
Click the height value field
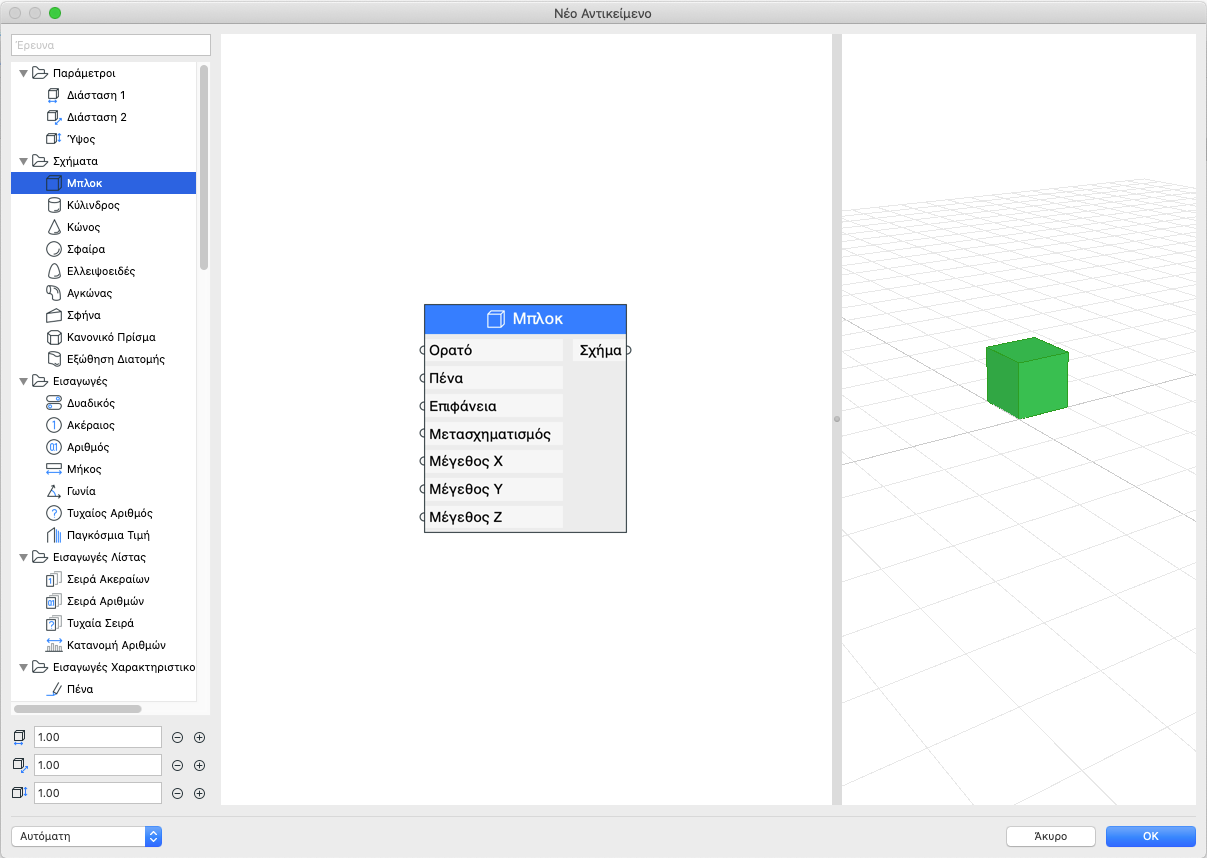coord(98,793)
